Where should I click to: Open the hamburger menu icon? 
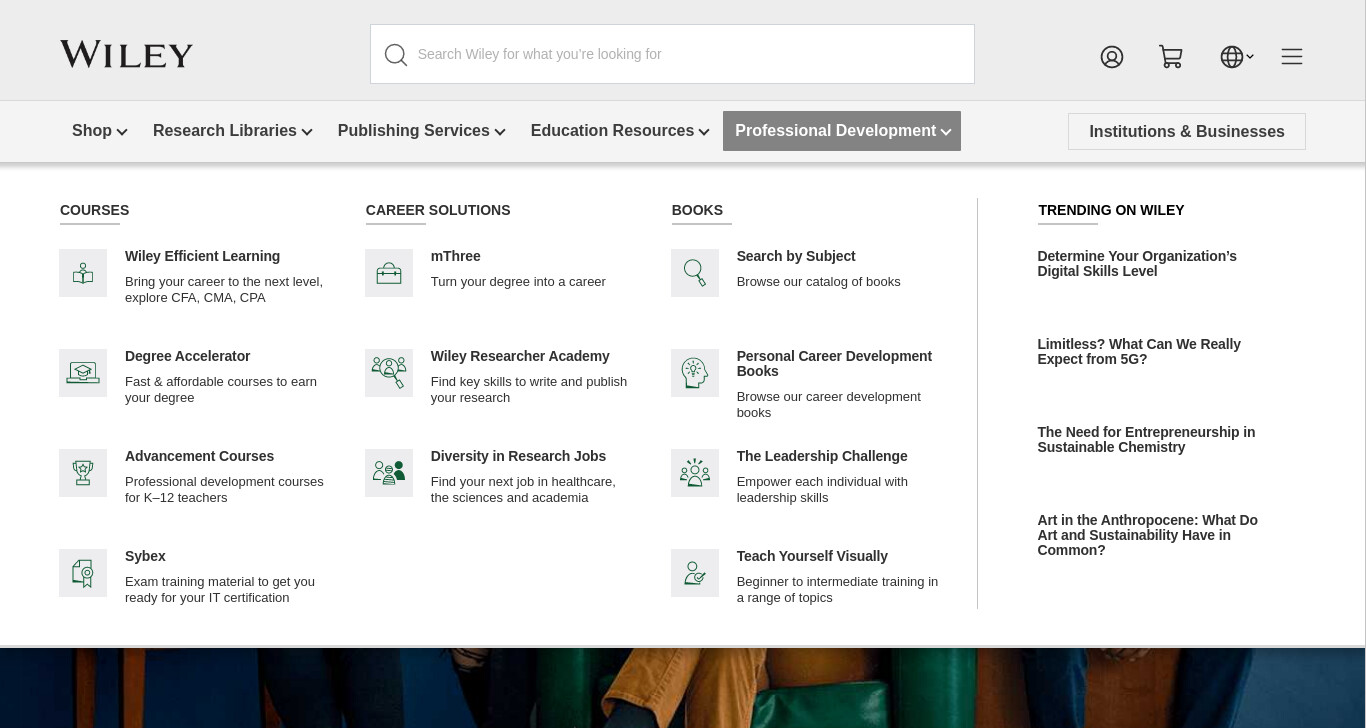pos(1292,57)
